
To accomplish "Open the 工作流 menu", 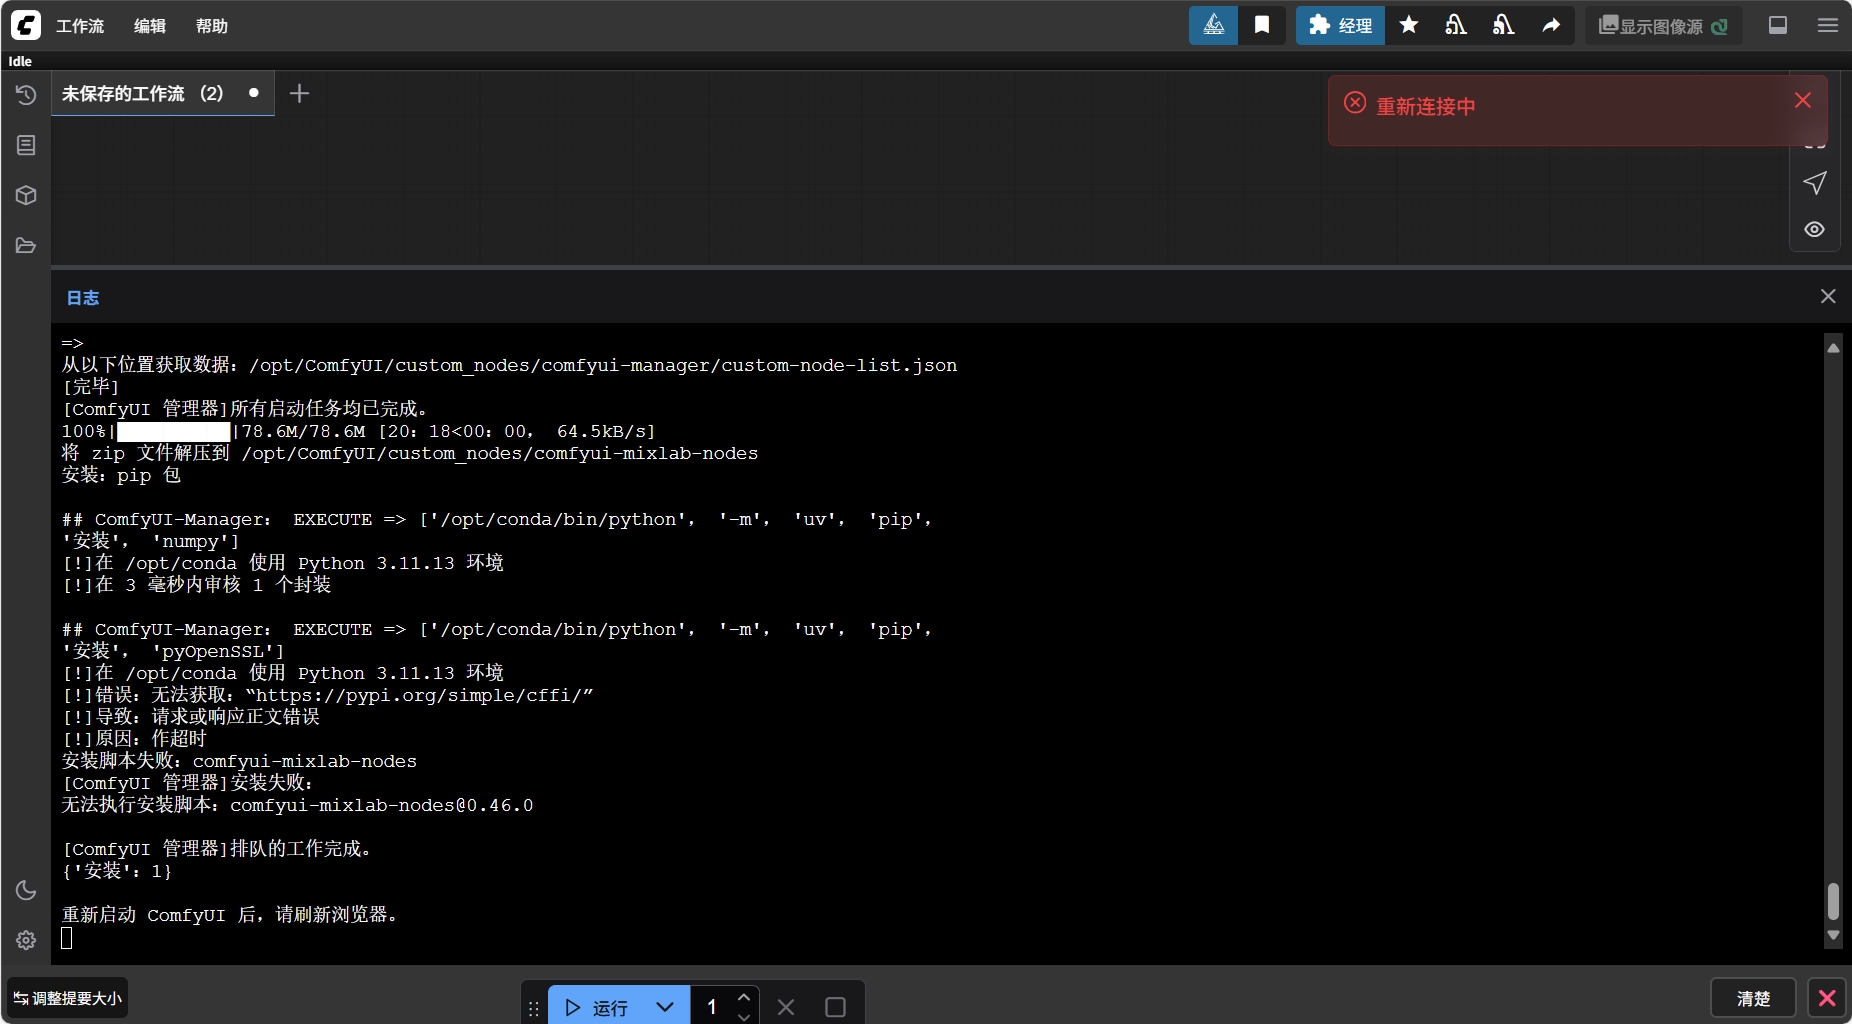I will pos(80,26).
